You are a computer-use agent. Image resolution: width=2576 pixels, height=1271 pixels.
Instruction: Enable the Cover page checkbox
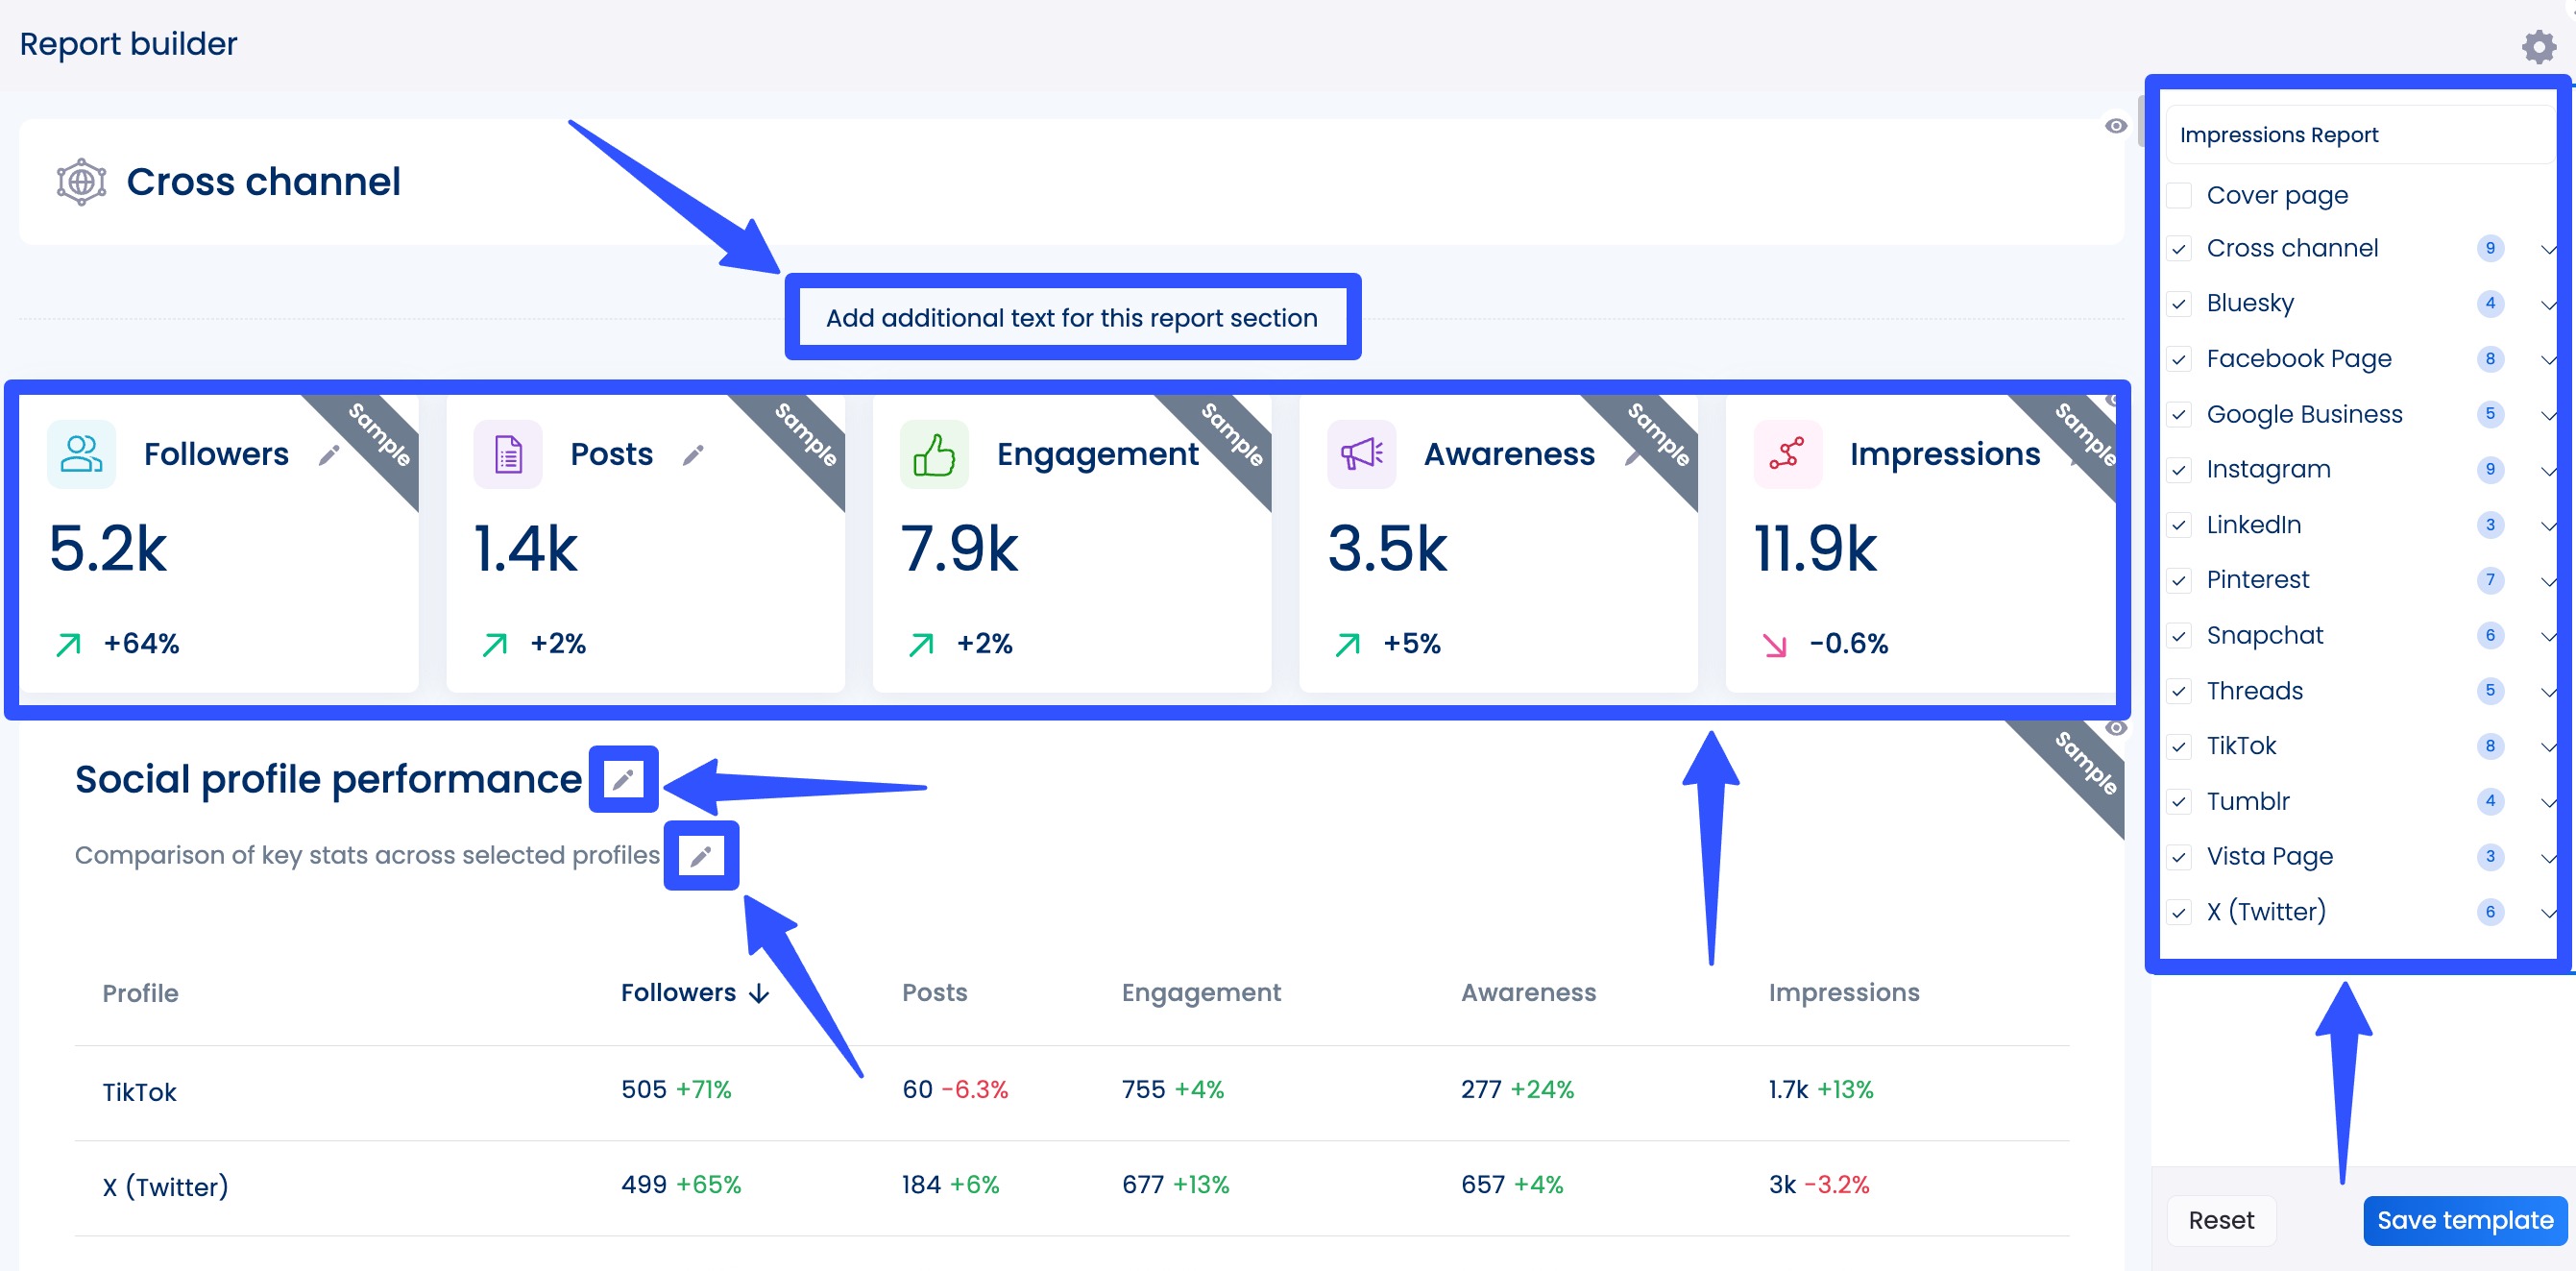[x=2179, y=195]
